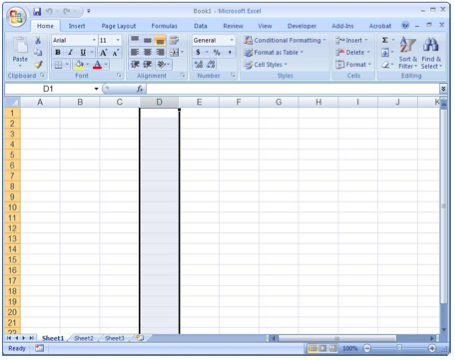Decrease decimal places
455x360 pixels.
tap(211, 64)
